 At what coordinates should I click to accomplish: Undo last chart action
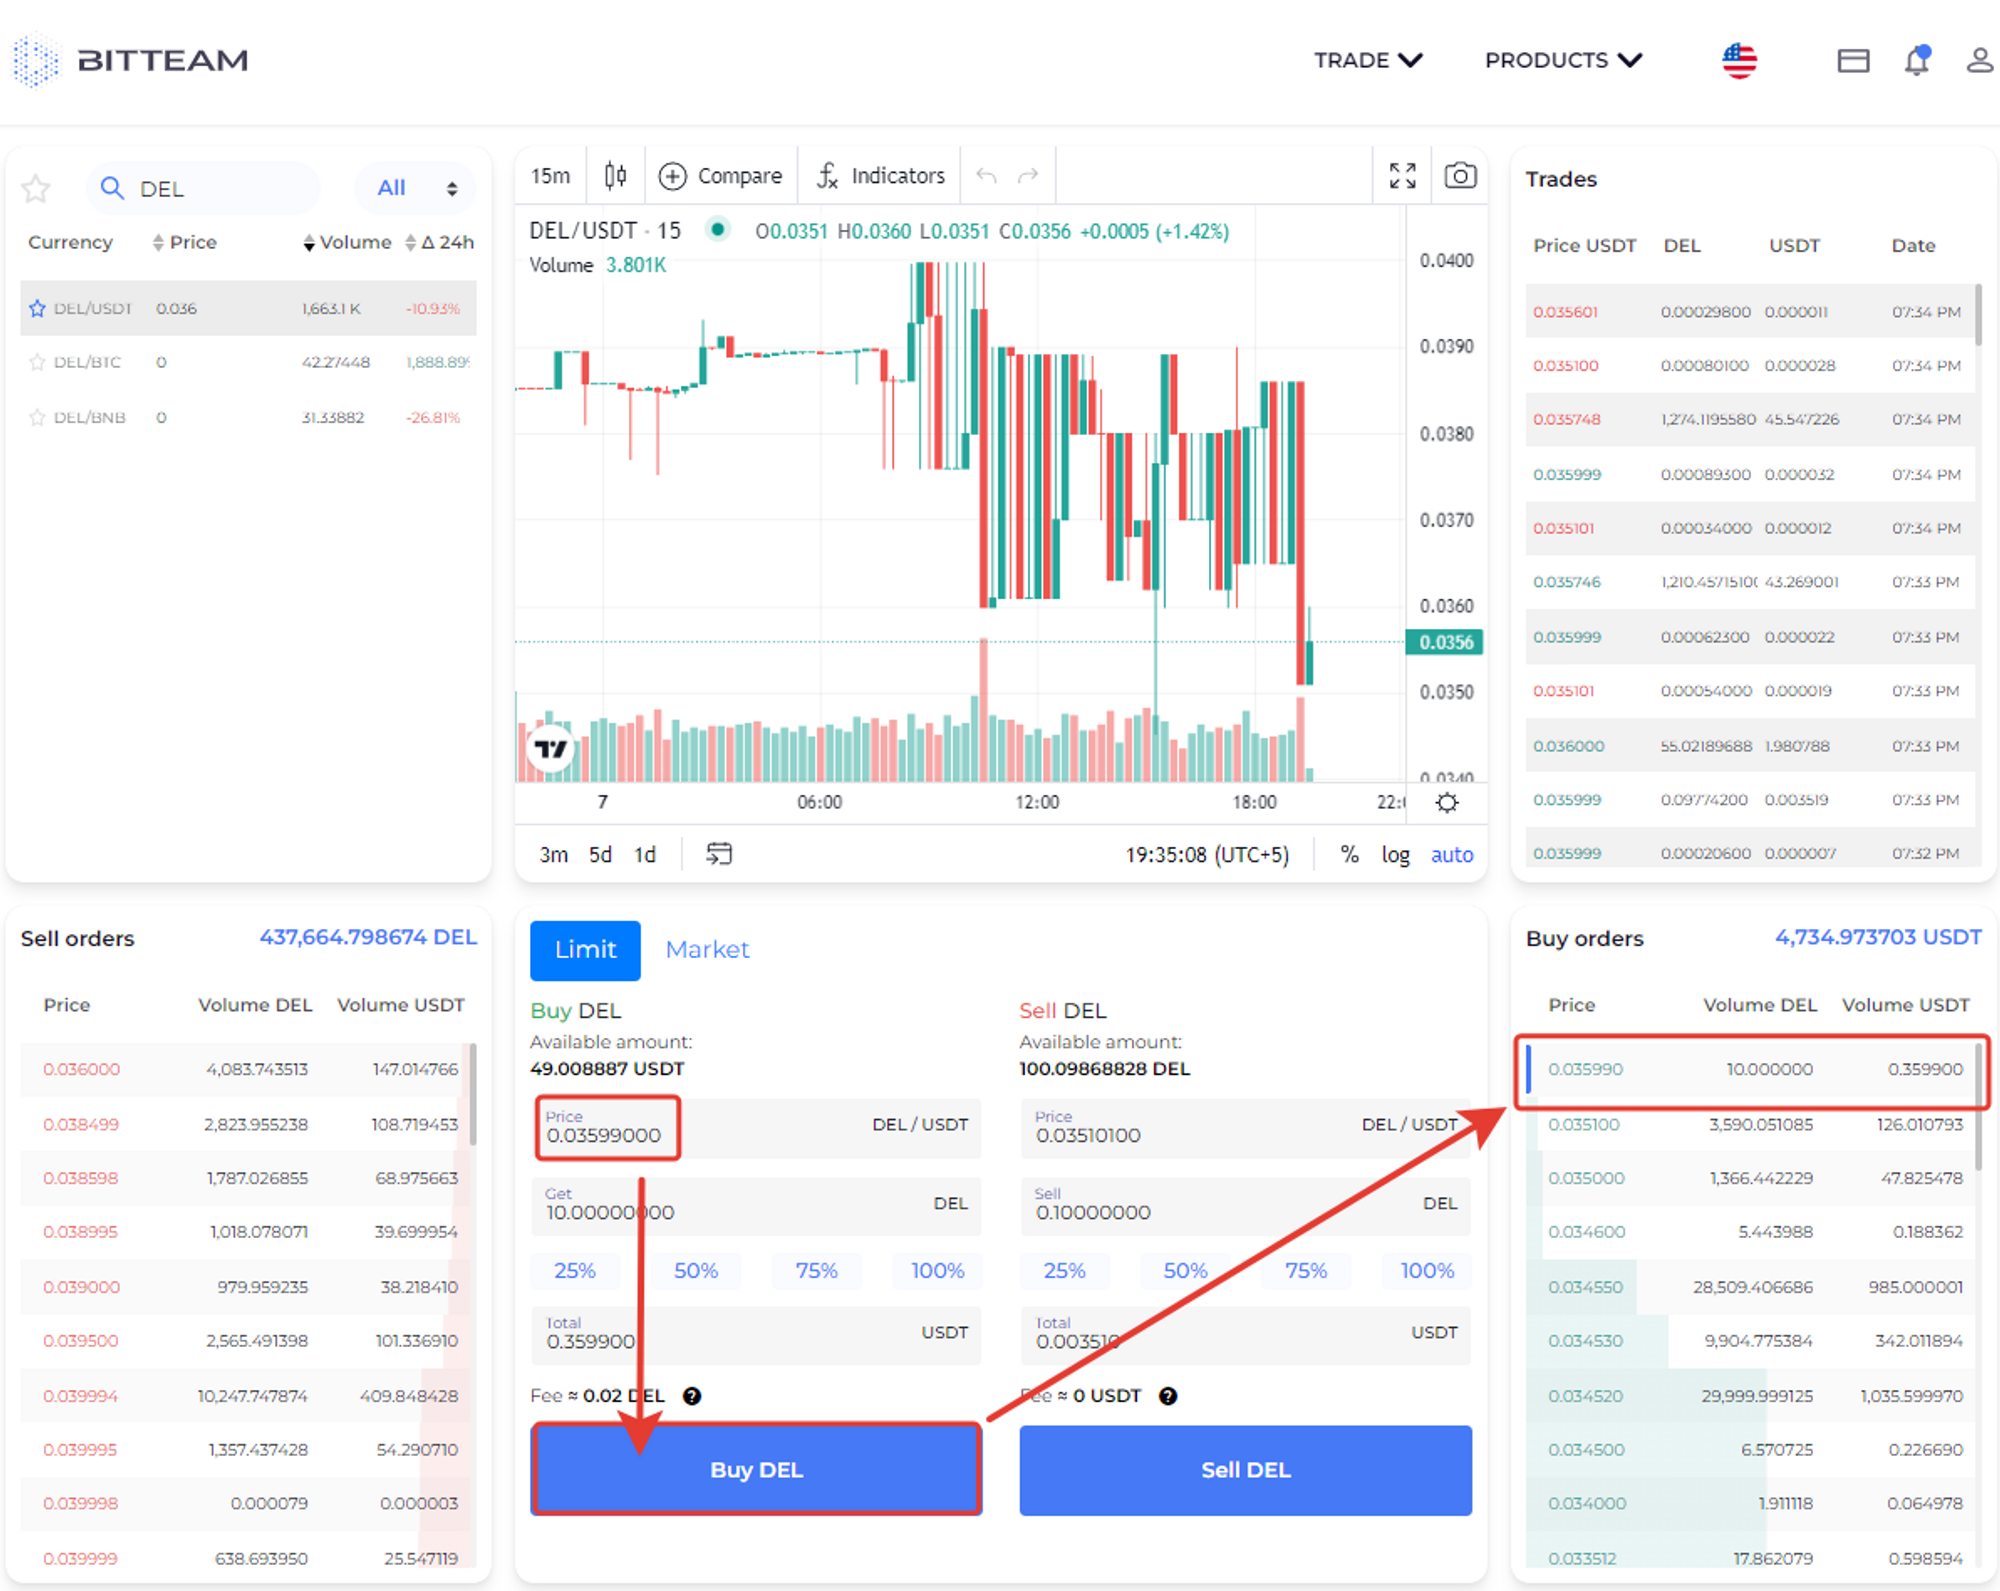(986, 176)
